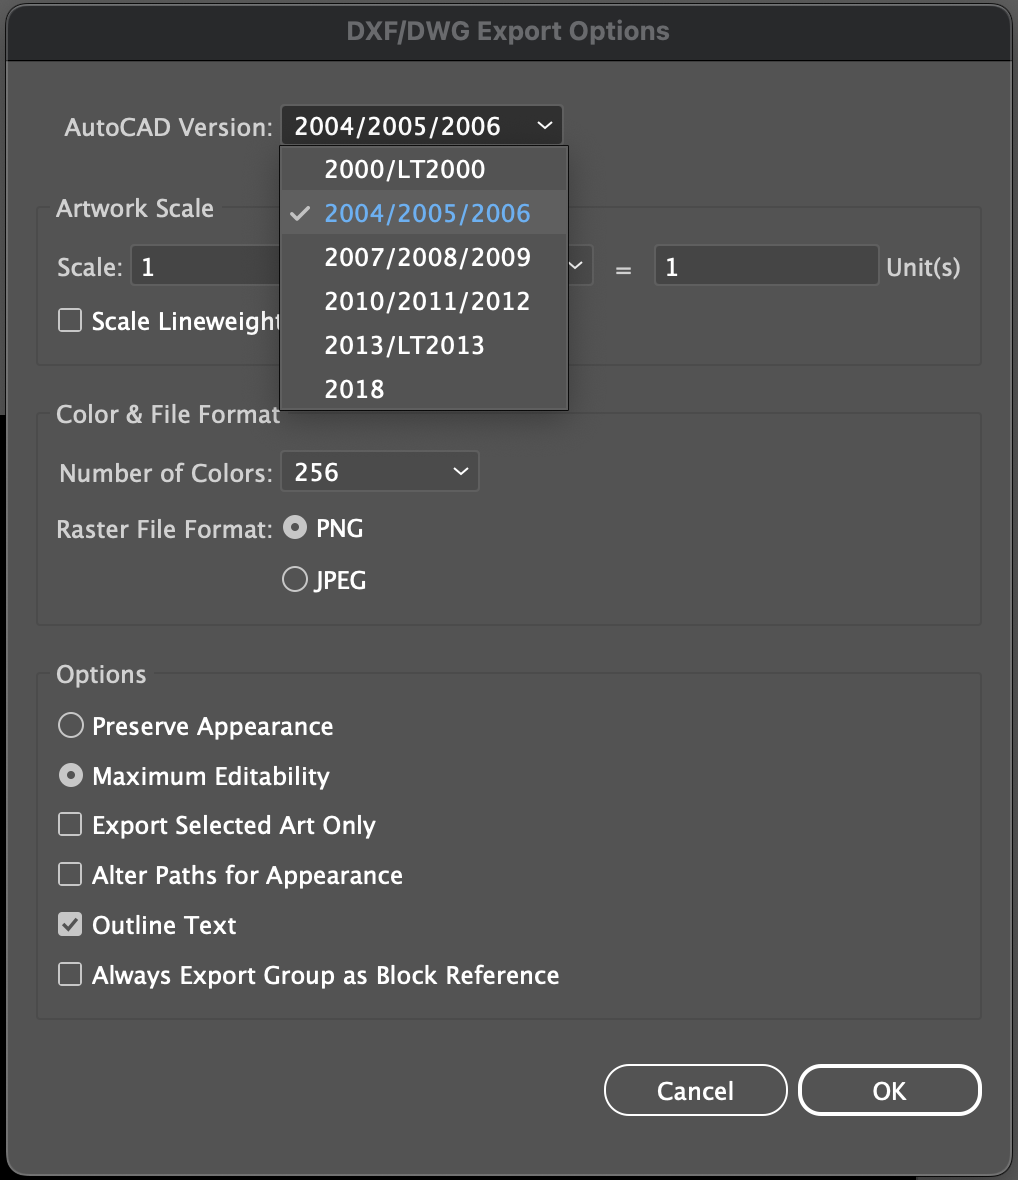
Task: Enable Scale Lineweights checkbox
Action: tap(70, 321)
